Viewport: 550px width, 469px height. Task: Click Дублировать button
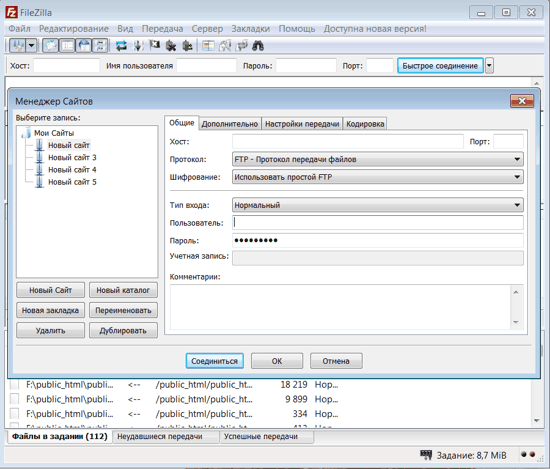pyautogui.click(x=123, y=330)
